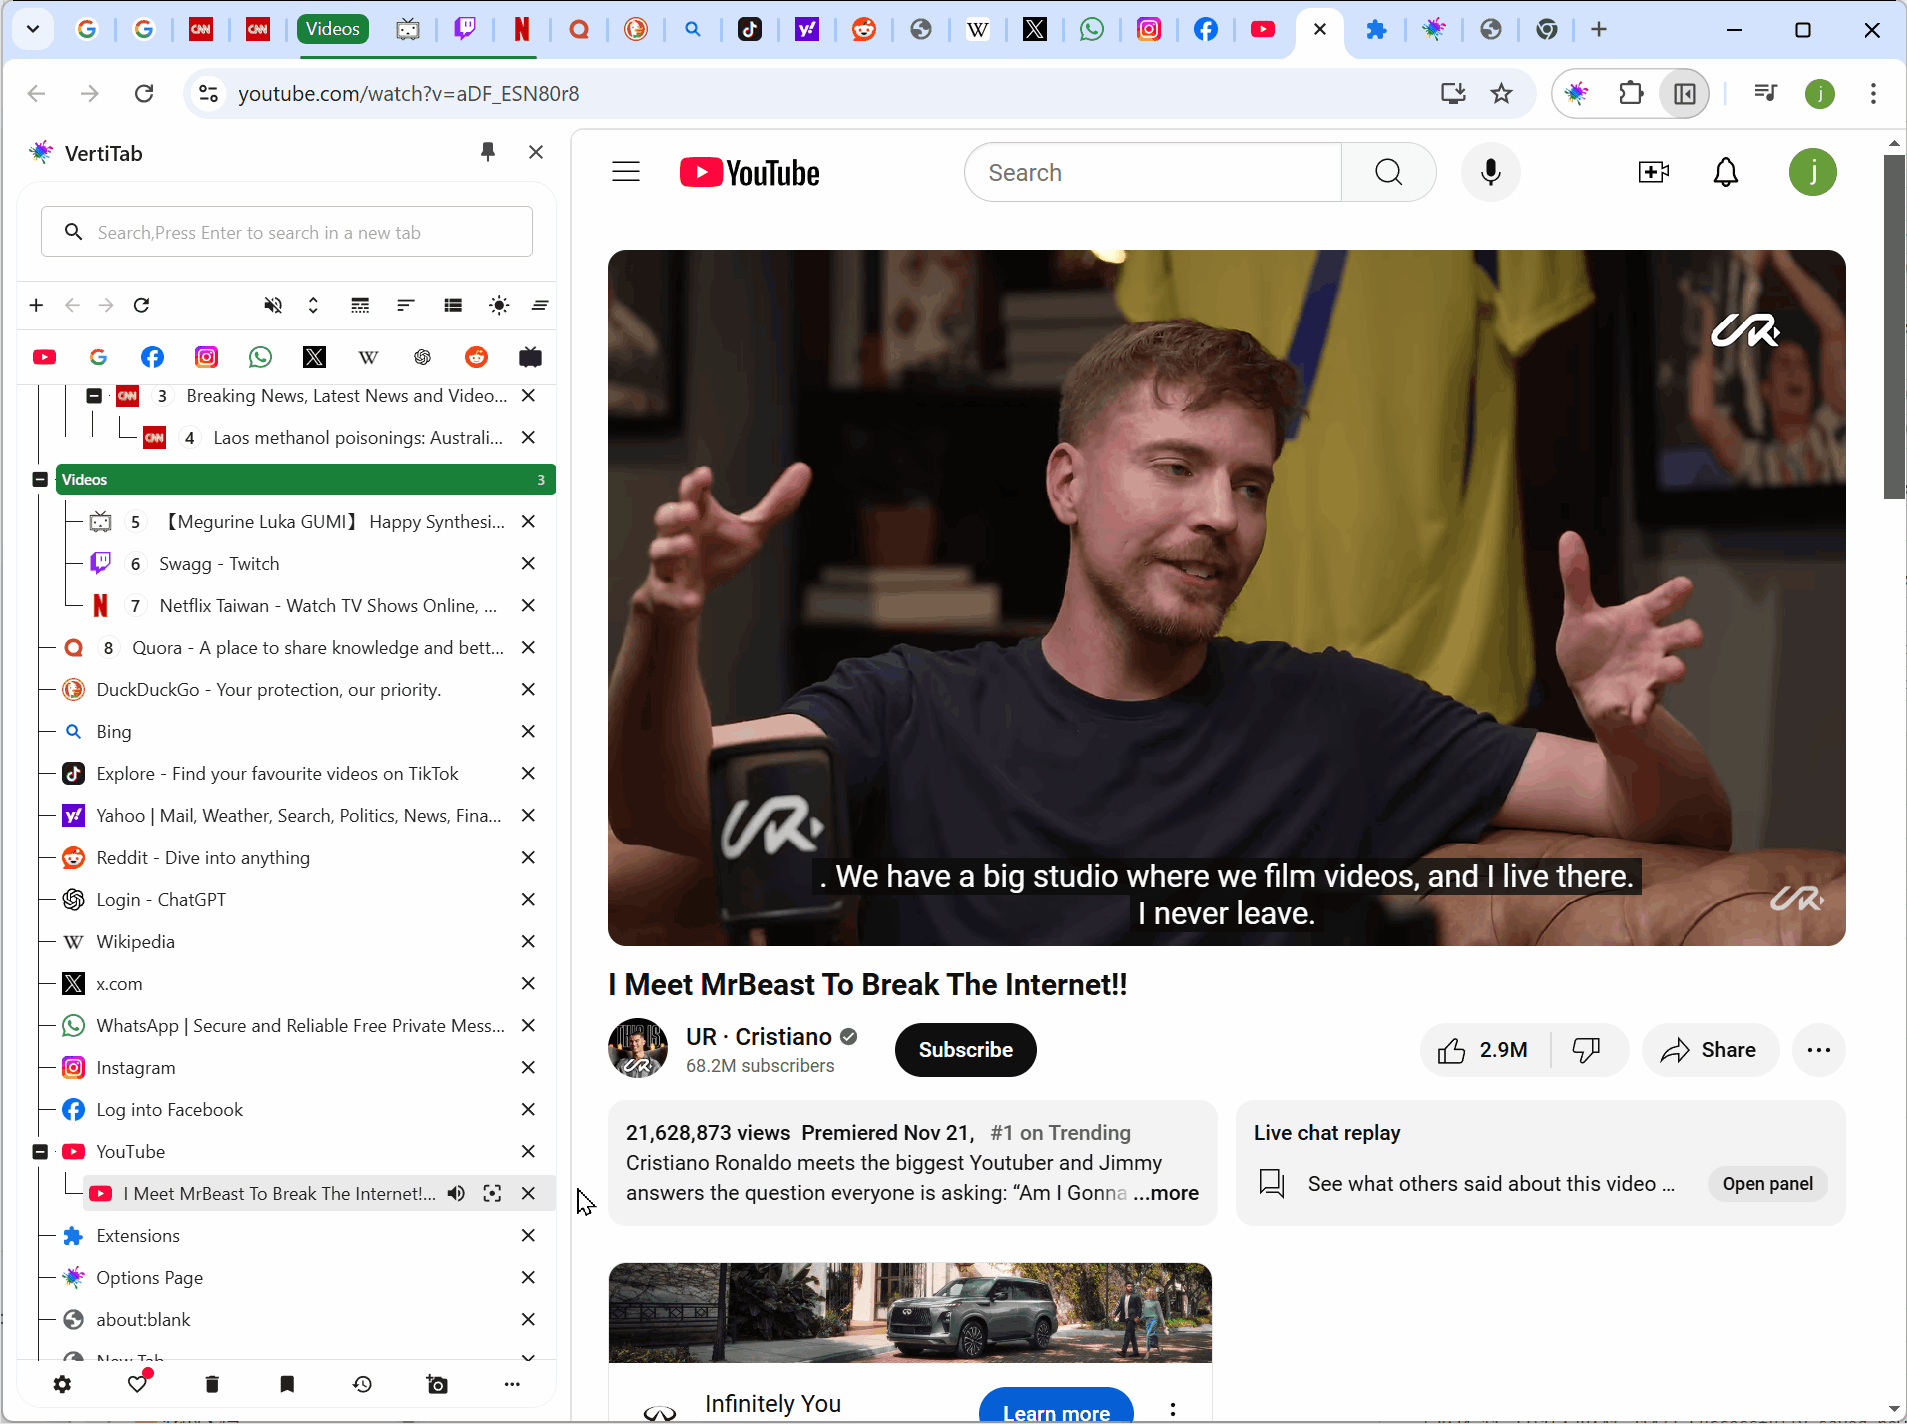Click the mute-all-tabs speaker icon in VertiTab
This screenshot has height=1424, width=1907.
[273, 305]
